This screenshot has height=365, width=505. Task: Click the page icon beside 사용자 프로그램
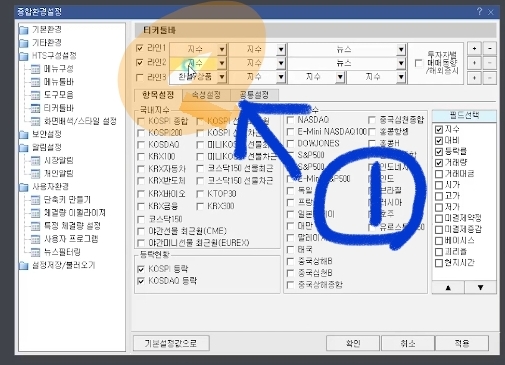pos(35,239)
